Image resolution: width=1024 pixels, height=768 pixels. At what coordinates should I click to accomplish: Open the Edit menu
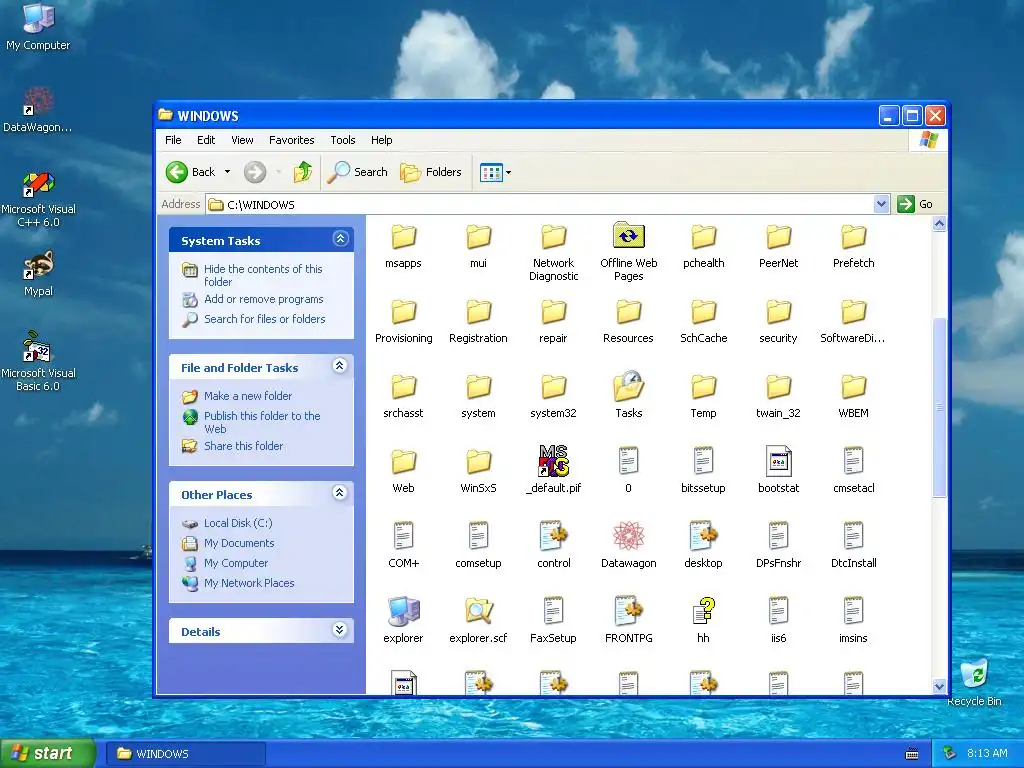coord(206,140)
